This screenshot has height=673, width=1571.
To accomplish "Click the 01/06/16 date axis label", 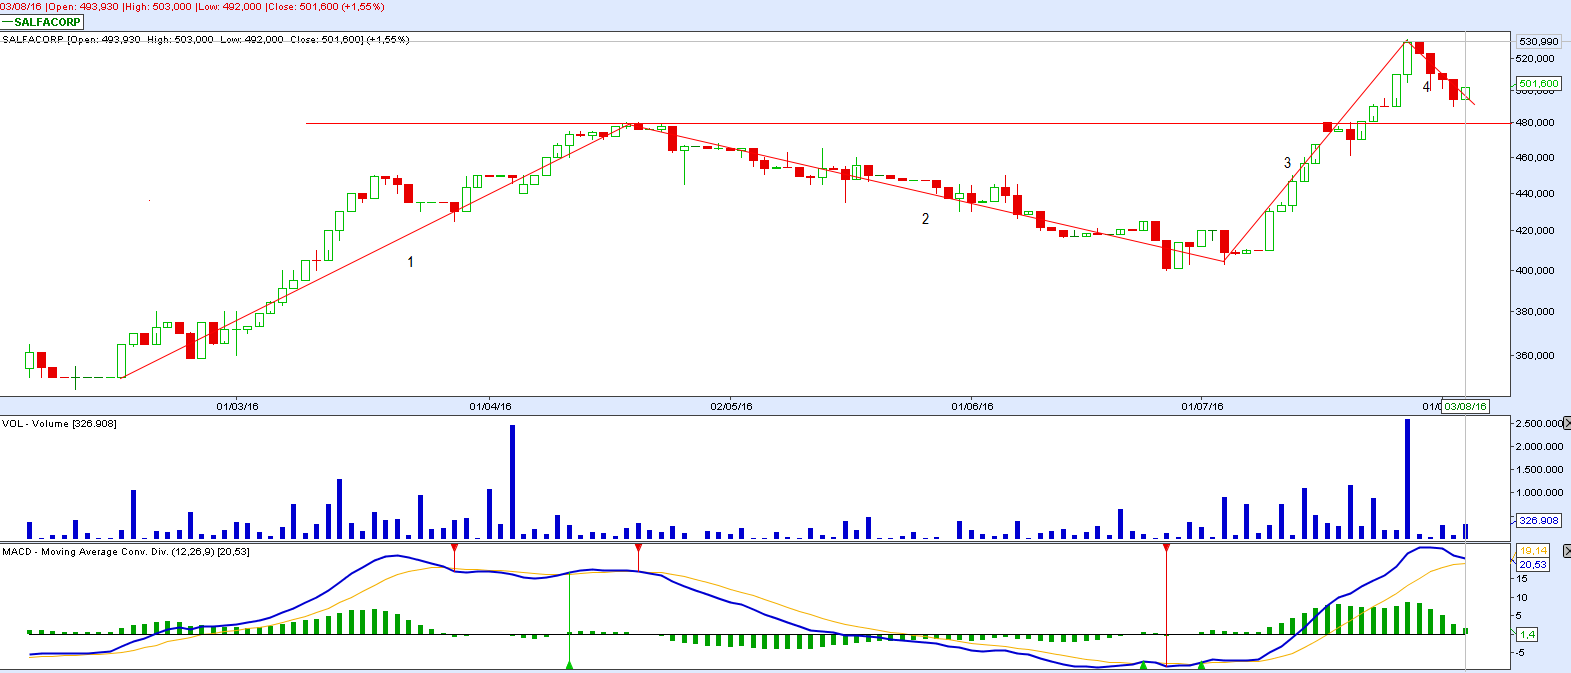I will pyautogui.click(x=972, y=406).
